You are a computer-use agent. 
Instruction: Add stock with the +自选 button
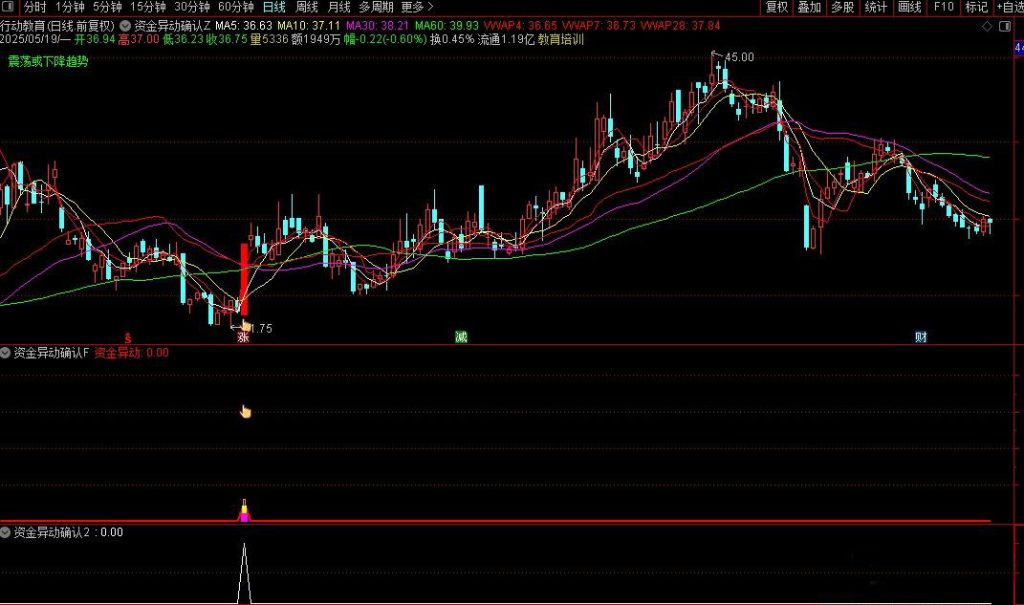[1008, 7]
